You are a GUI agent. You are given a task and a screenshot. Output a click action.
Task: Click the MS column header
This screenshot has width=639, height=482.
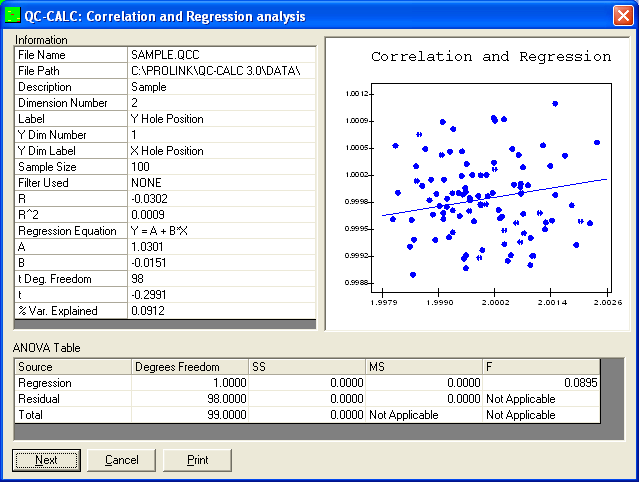point(424,367)
